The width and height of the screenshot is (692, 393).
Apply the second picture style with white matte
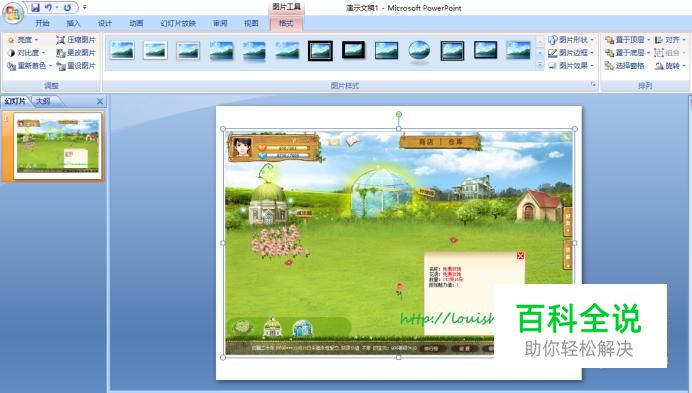[x=155, y=50]
